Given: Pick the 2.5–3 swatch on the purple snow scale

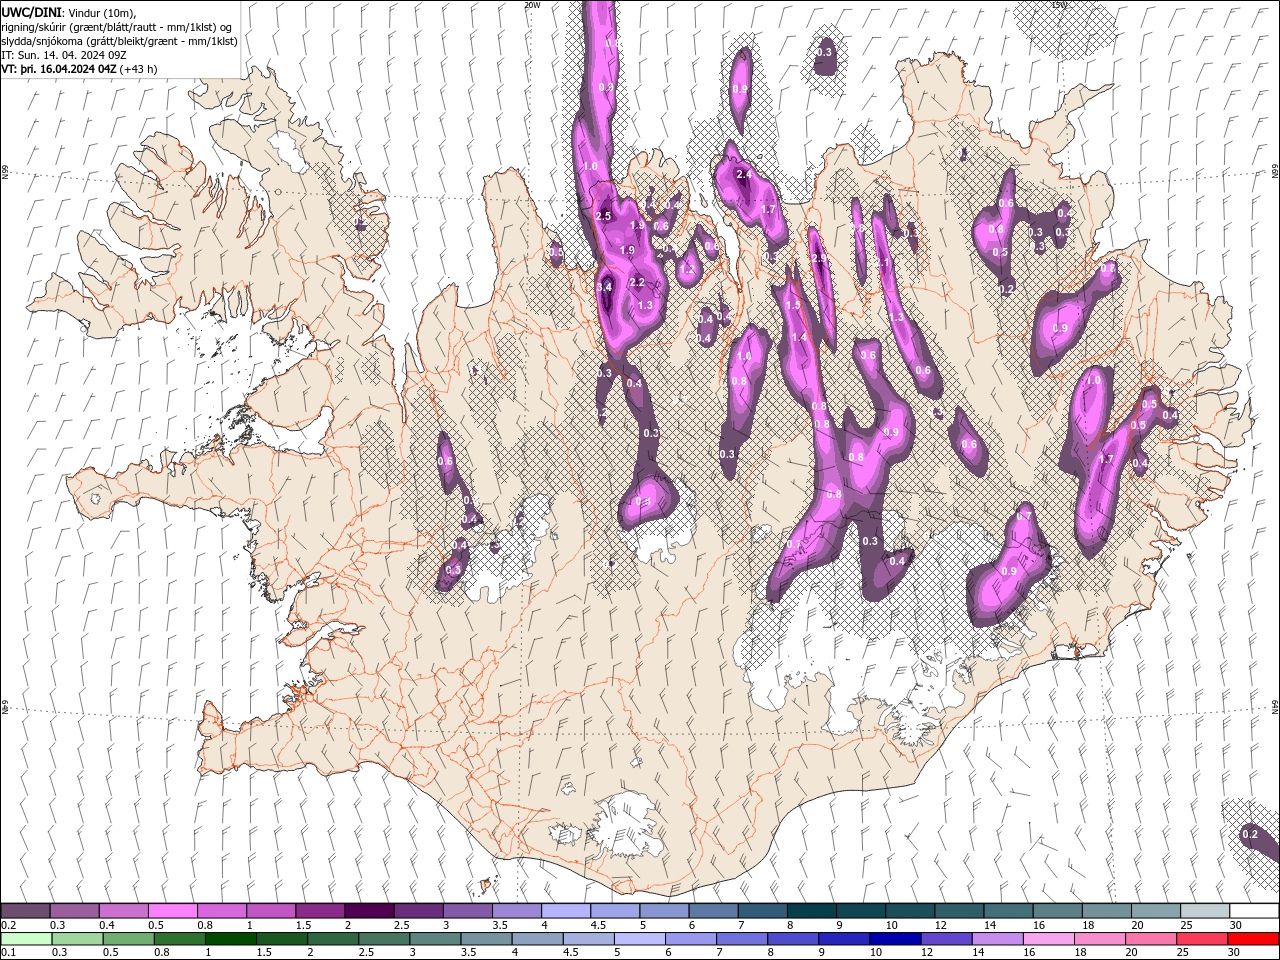Looking at the screenshot, I should coord(418,911).
